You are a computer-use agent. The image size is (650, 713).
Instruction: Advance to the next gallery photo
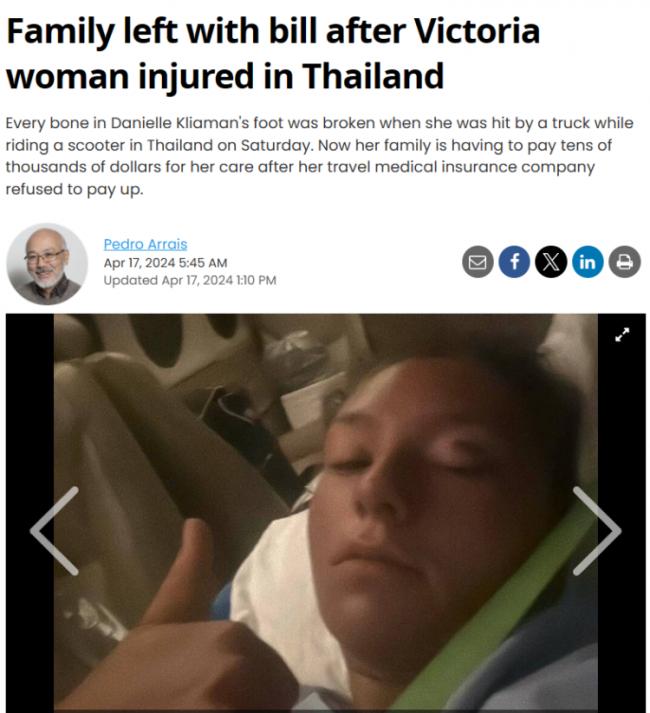pos(597,531)
